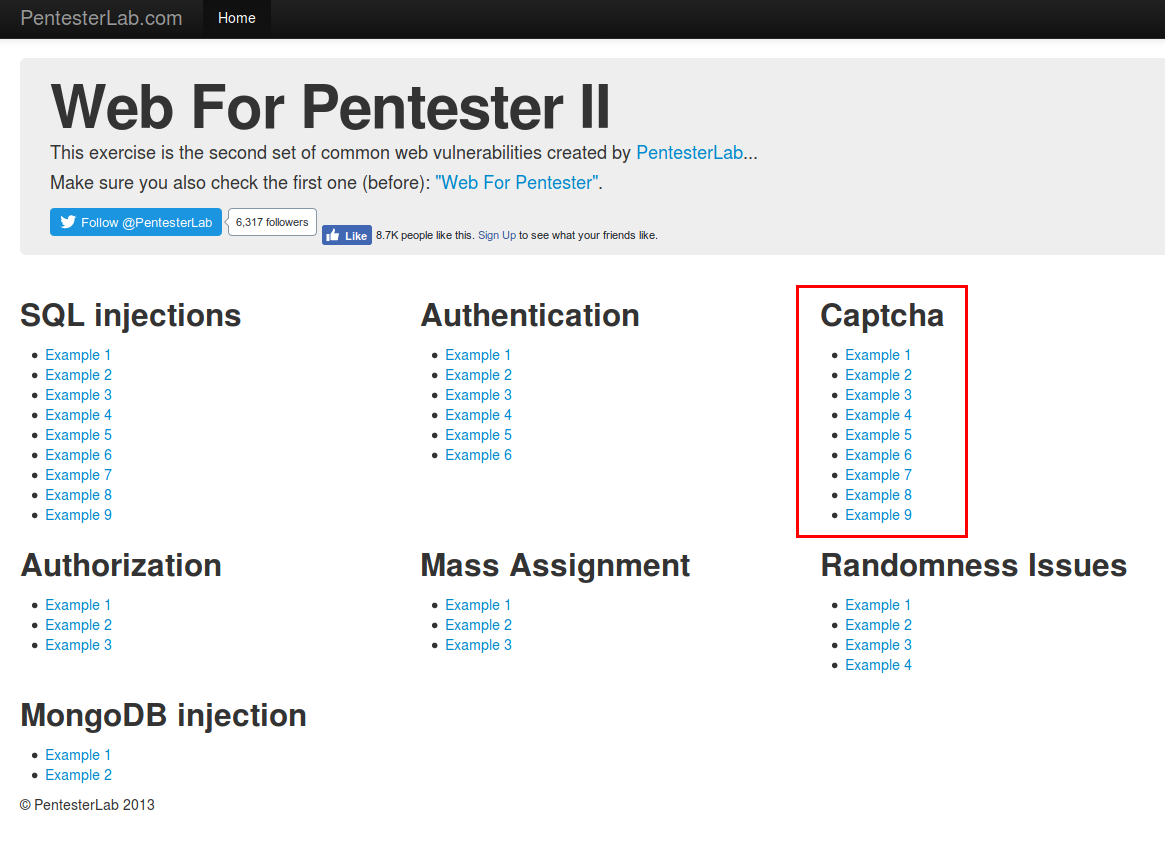Image resolution: width=1165 pixels, height=844 pixels.
Task: Open MongoDB injection Example 2
Action: 78,776
